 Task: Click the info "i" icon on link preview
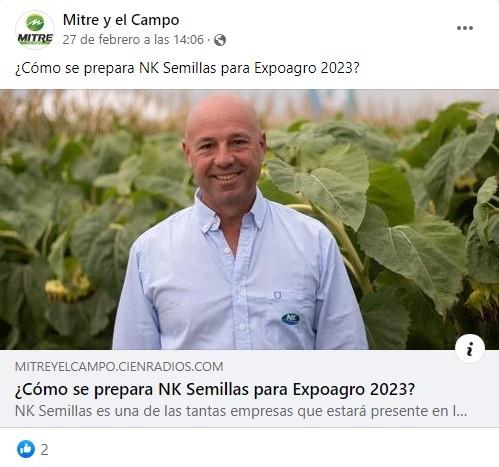pyautogui.click(x=470, y=349)
